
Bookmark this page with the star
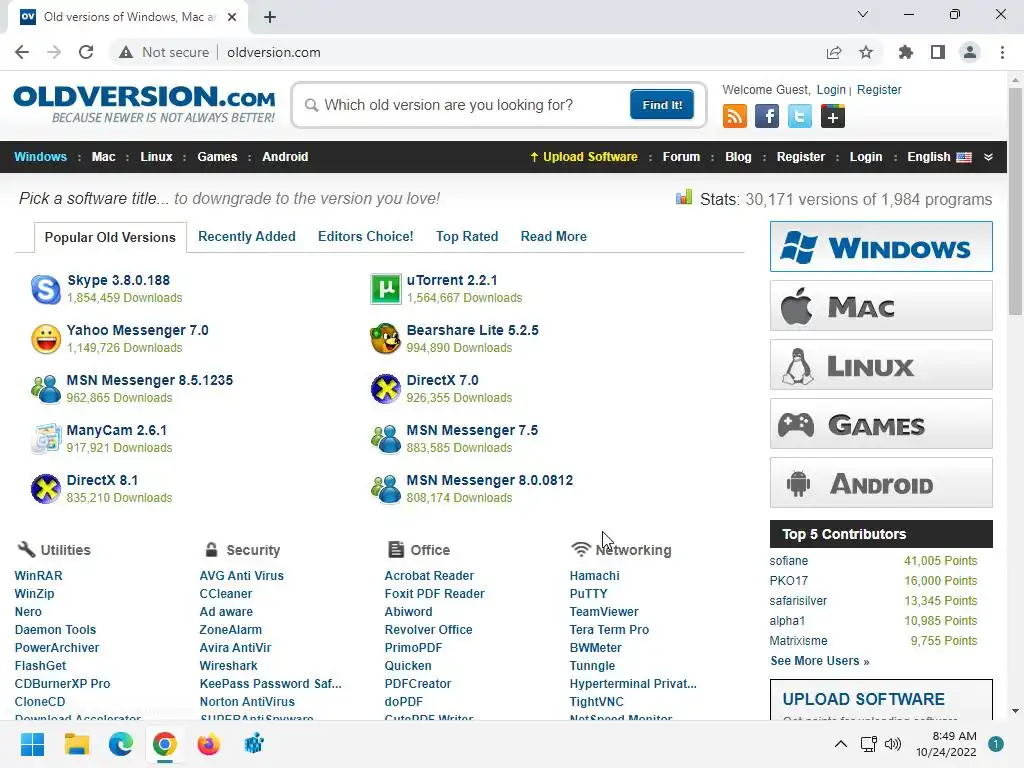tap(866, 52)
